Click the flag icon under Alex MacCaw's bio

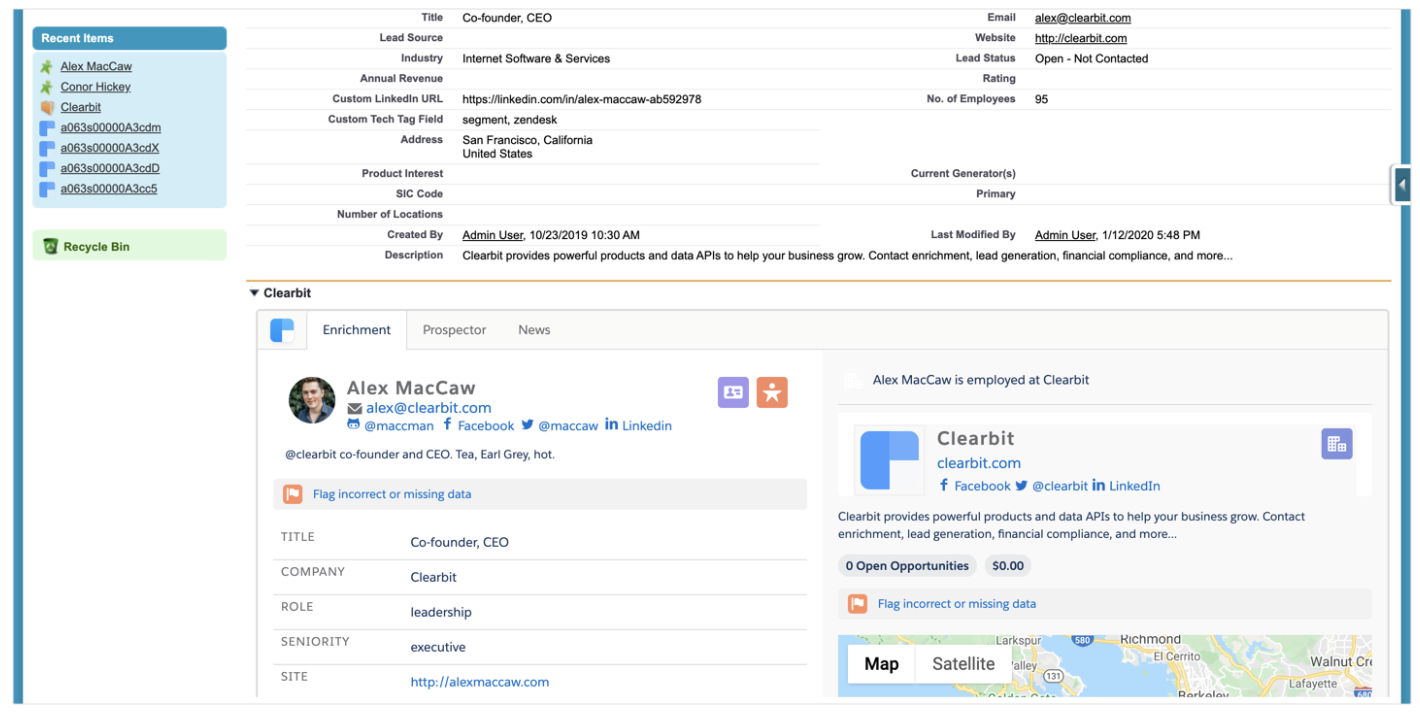pos(293,494)
